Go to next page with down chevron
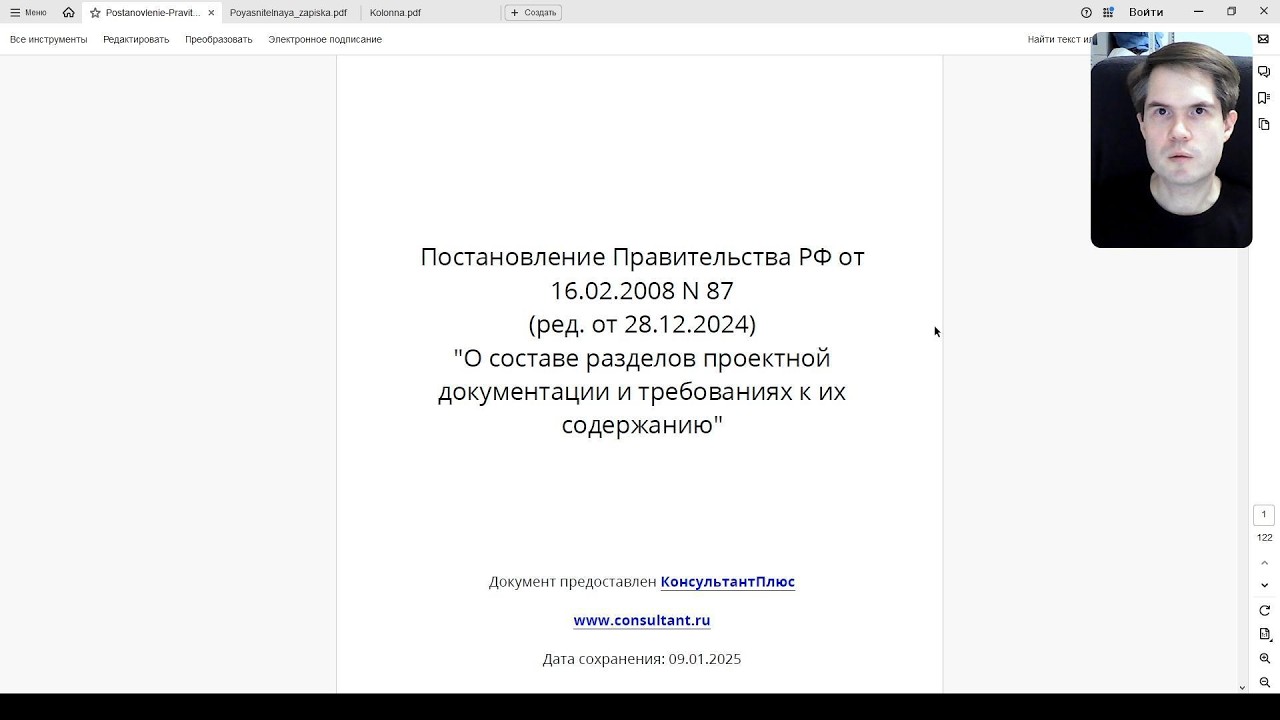 1264,586
